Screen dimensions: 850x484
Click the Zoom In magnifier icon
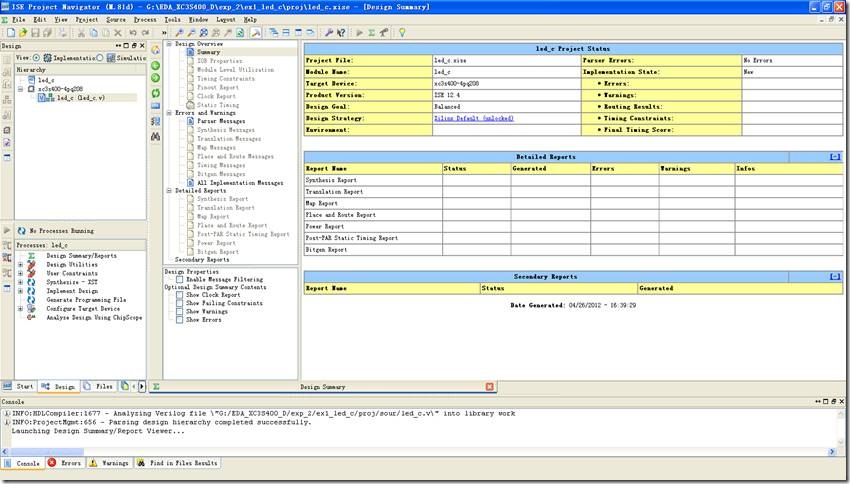click(x=178, y=33)
